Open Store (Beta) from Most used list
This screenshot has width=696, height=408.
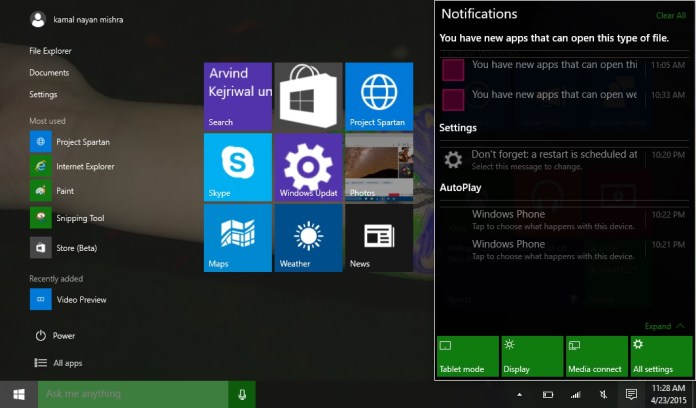64,248
